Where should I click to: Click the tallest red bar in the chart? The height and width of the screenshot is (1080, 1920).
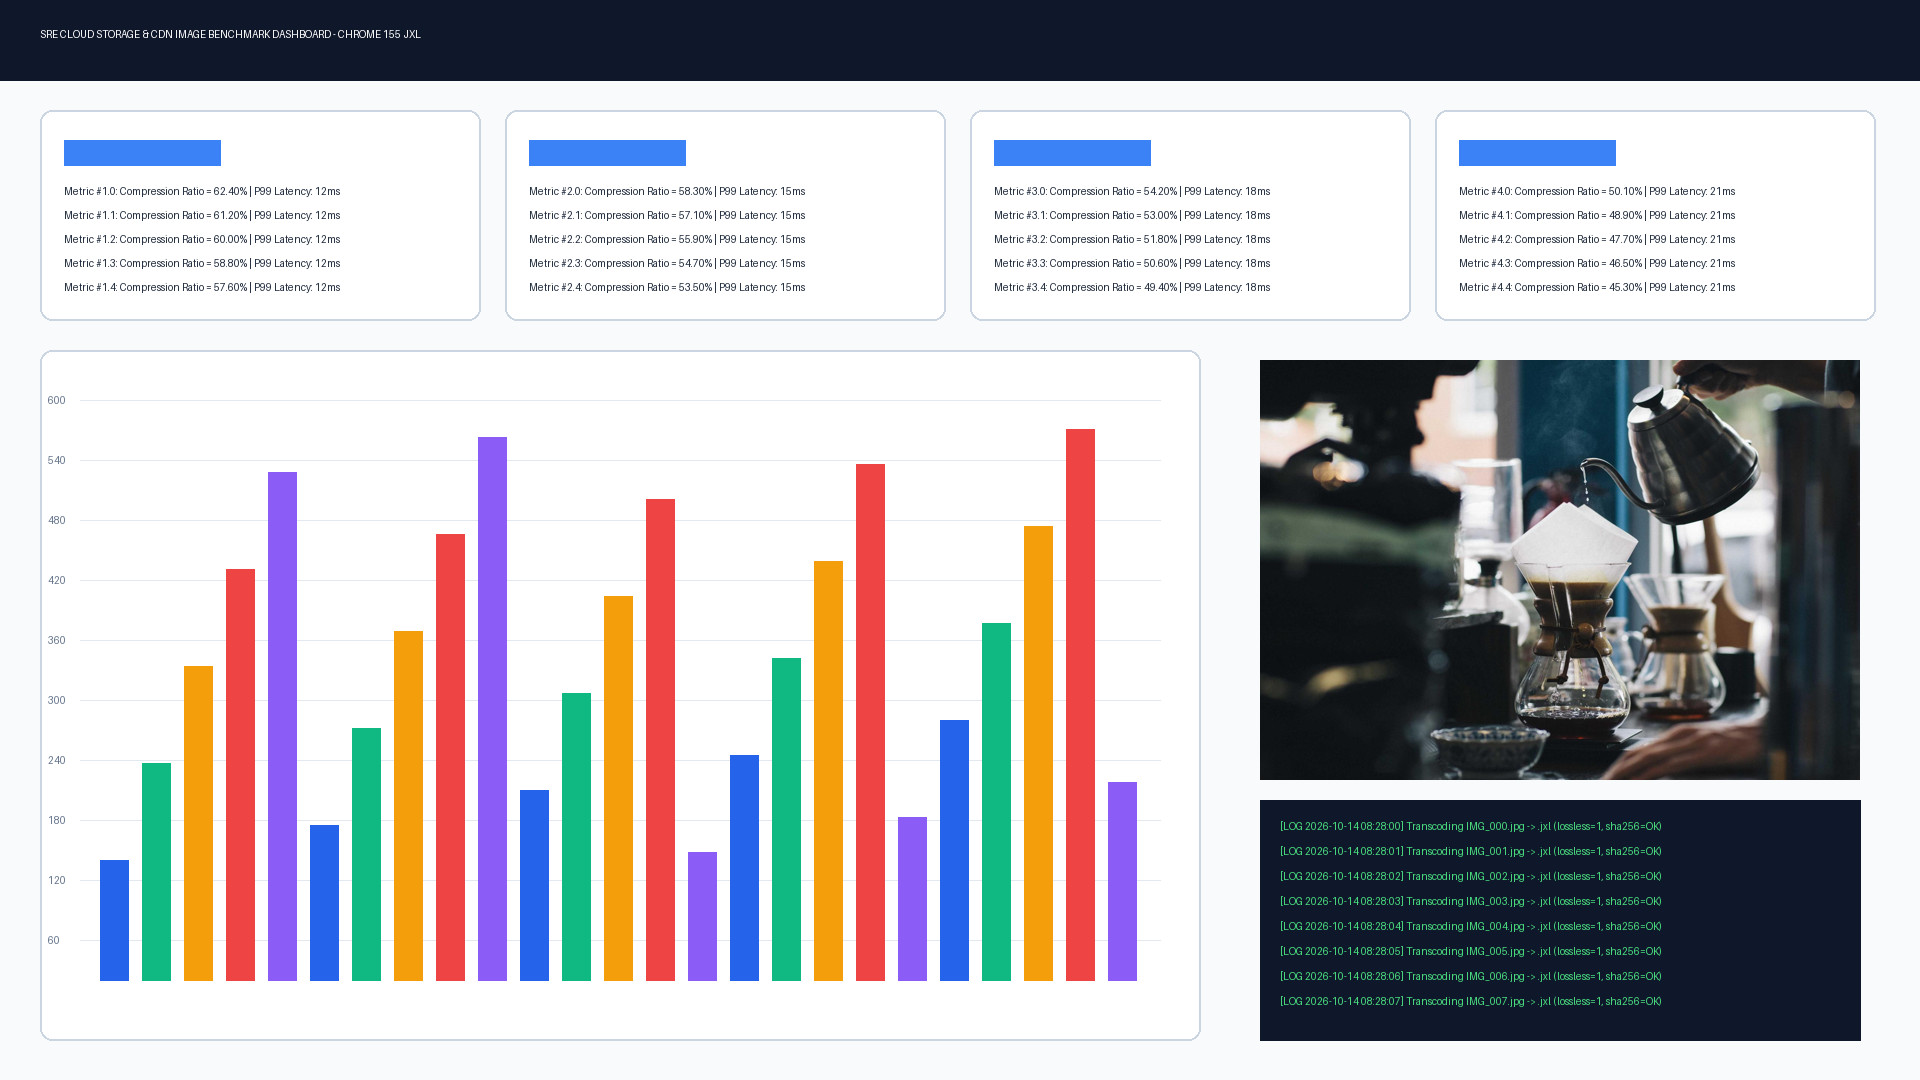tap(1080, 705)
